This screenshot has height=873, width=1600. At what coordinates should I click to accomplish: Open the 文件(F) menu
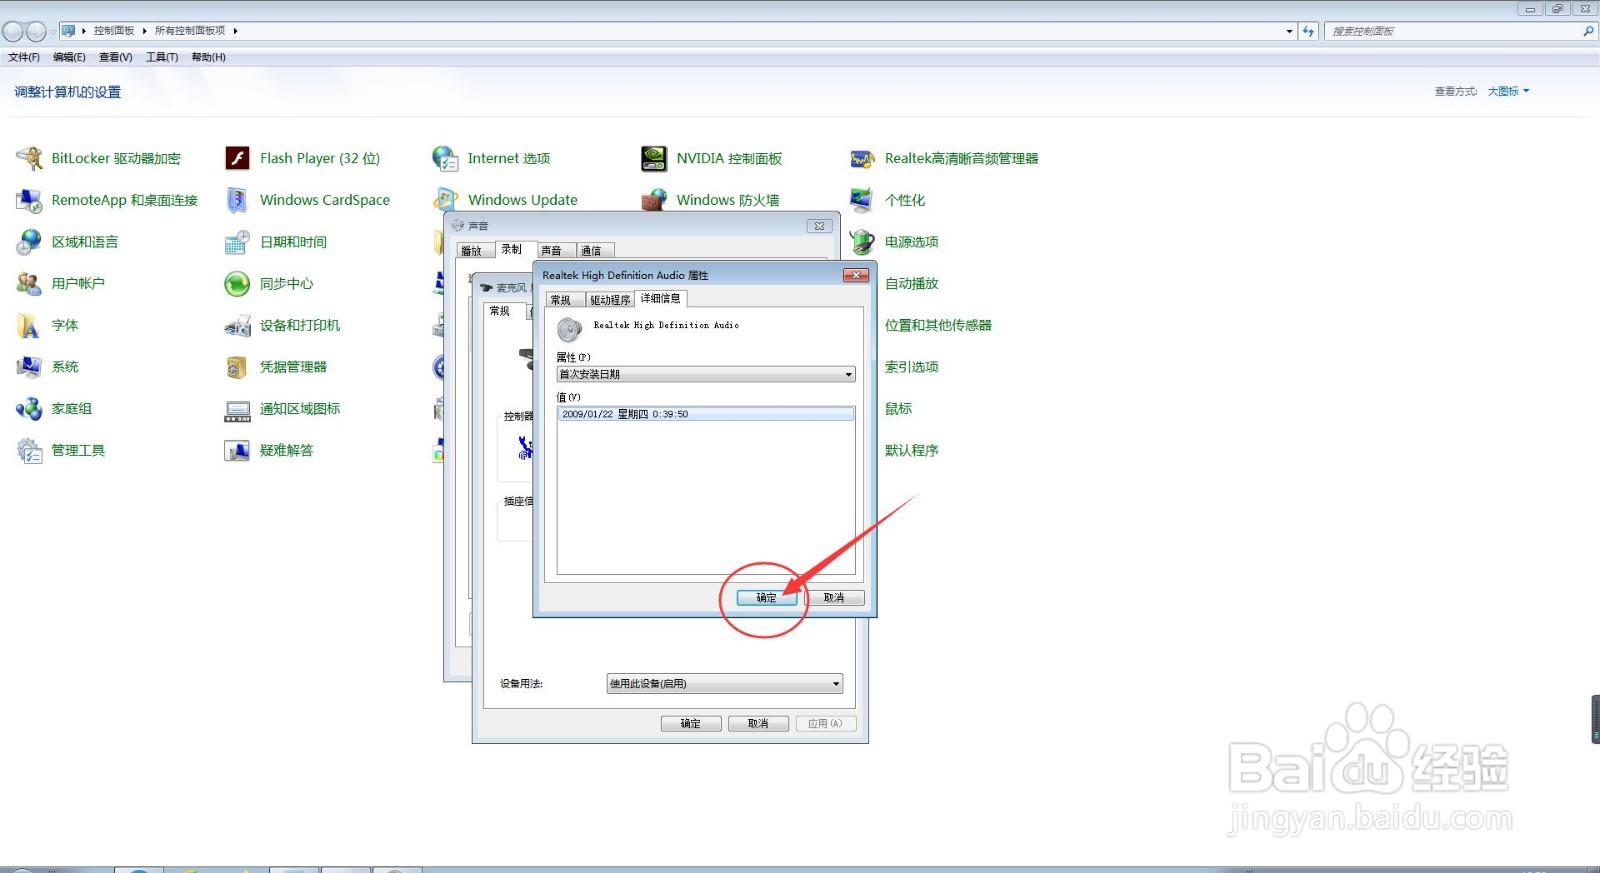pyautogui.click(x=24, y=57)
